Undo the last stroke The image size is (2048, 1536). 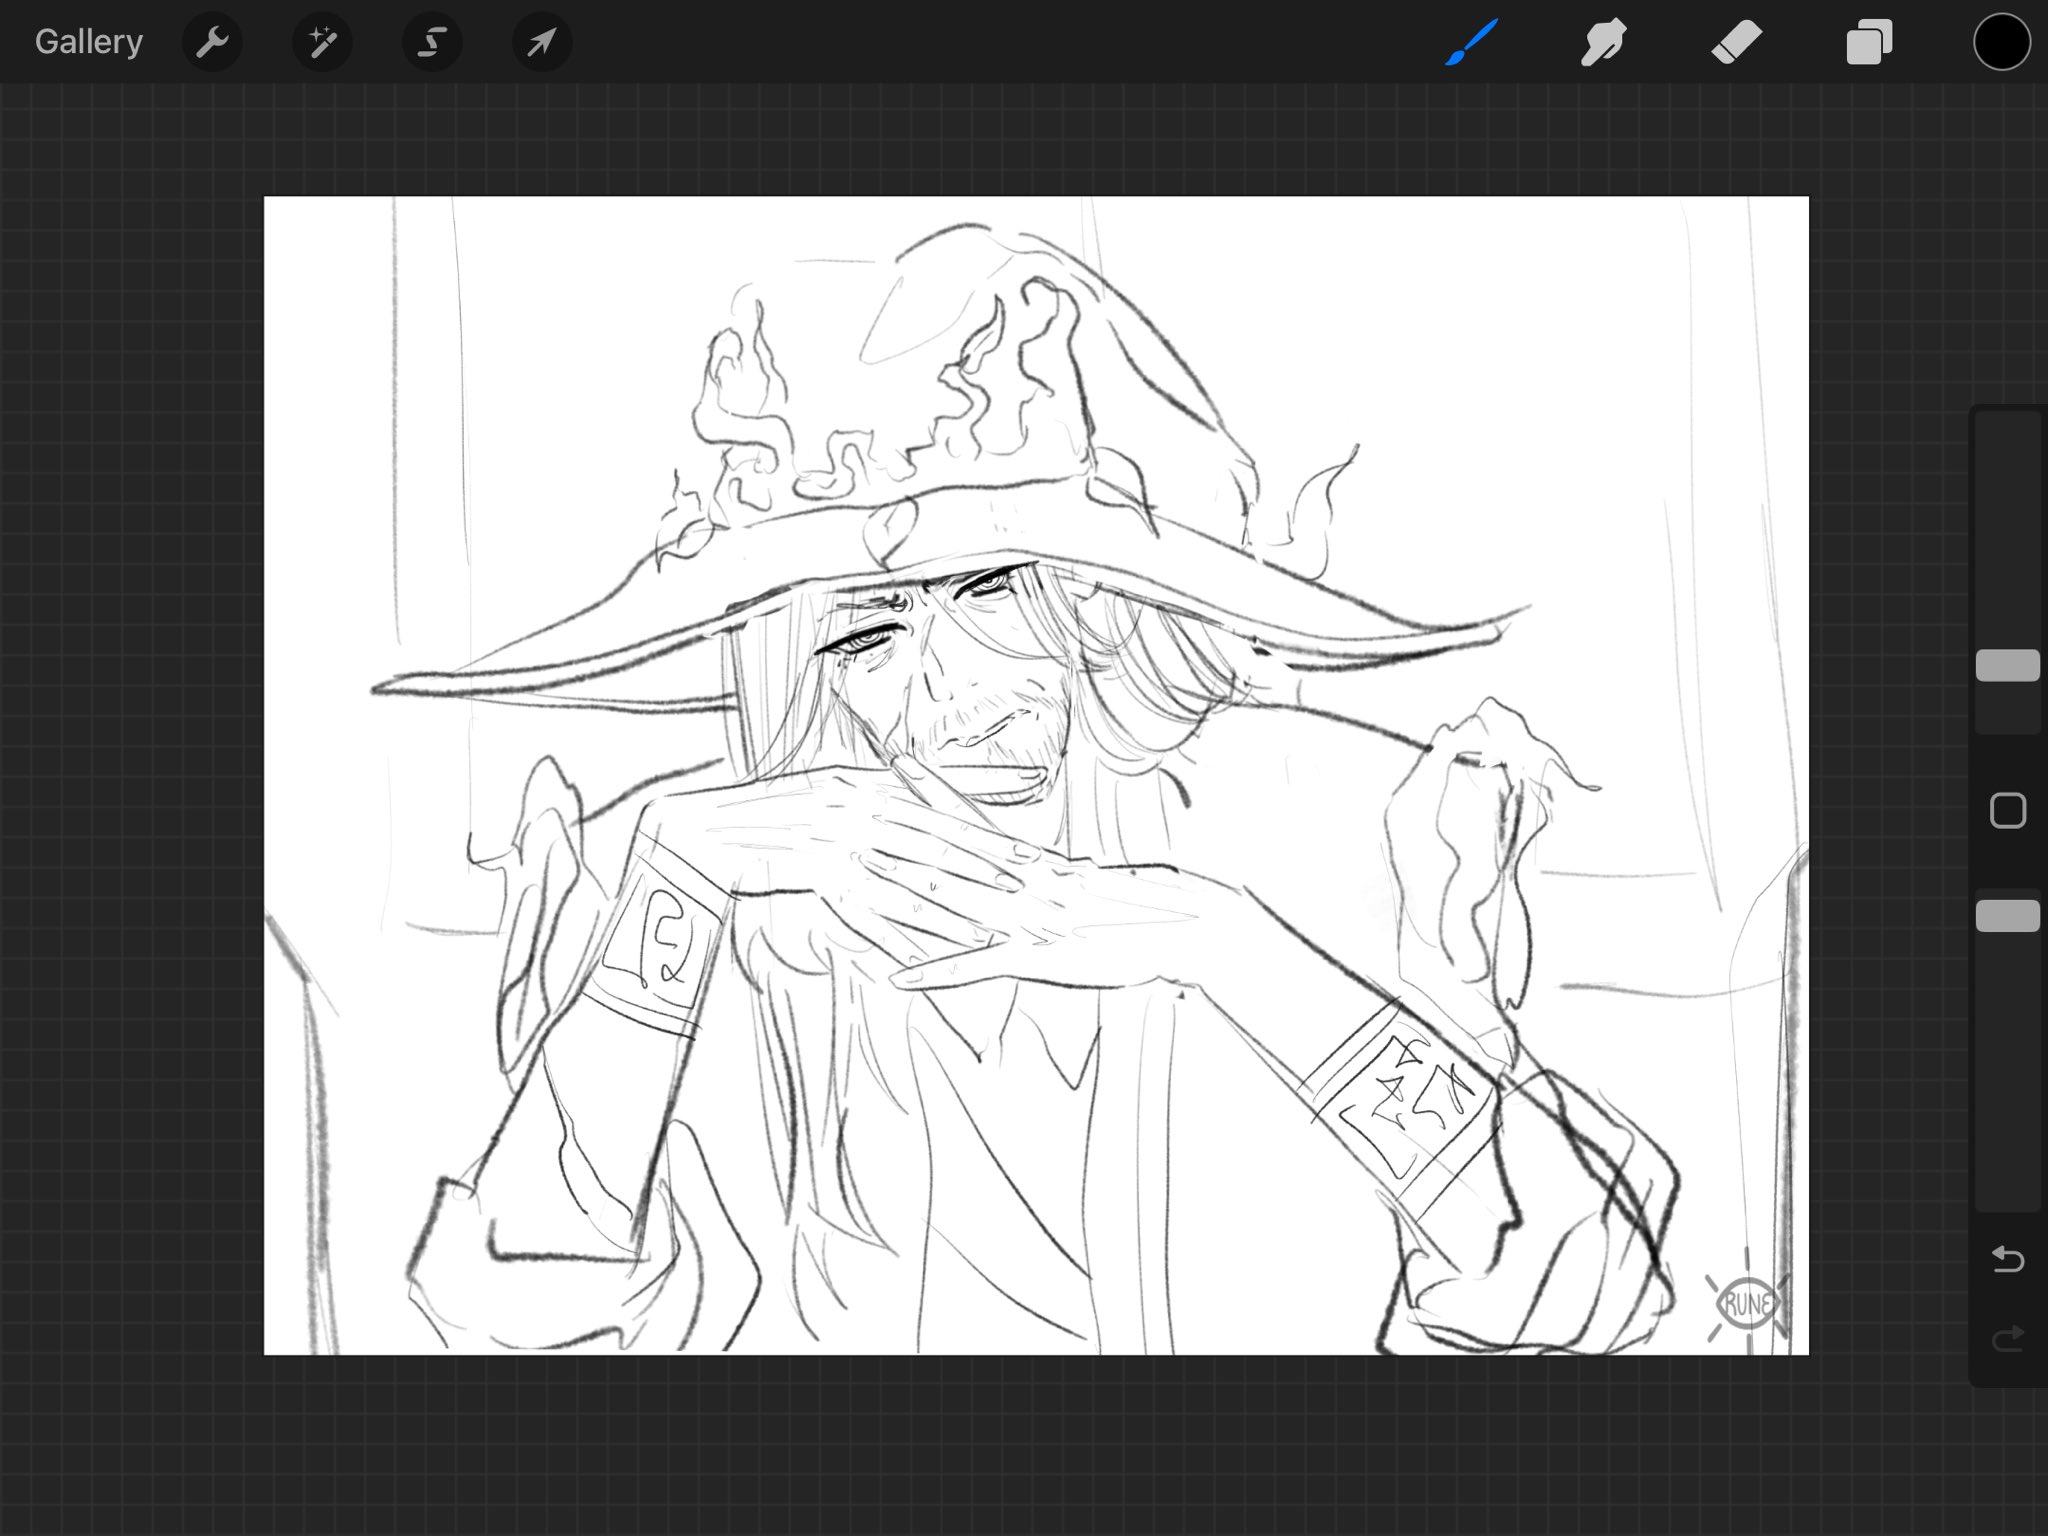pyautogui.click(x=2007, y=1259)
